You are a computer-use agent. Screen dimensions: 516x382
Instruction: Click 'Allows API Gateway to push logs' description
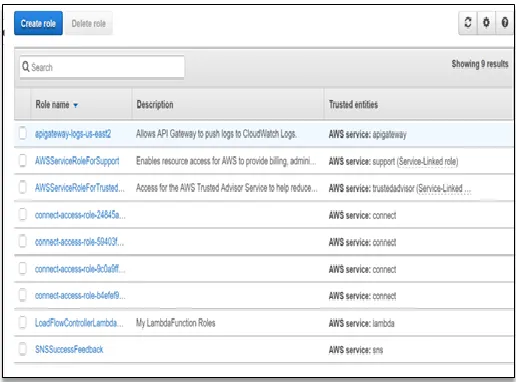coord(216,134)
